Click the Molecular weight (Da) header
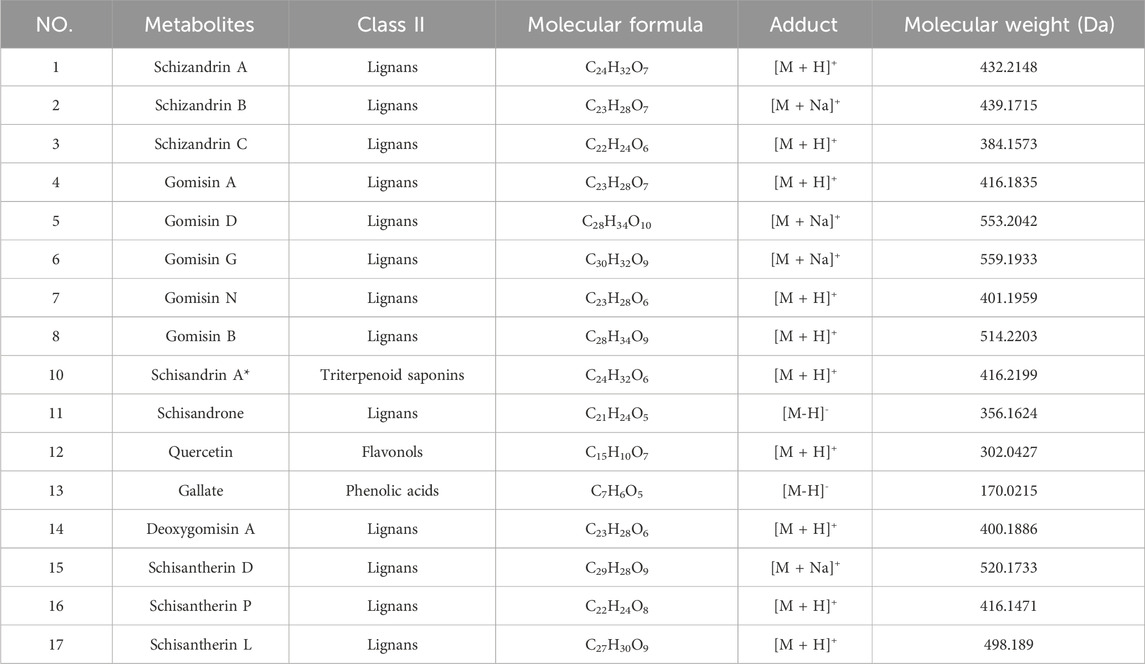 (1008, 25)
